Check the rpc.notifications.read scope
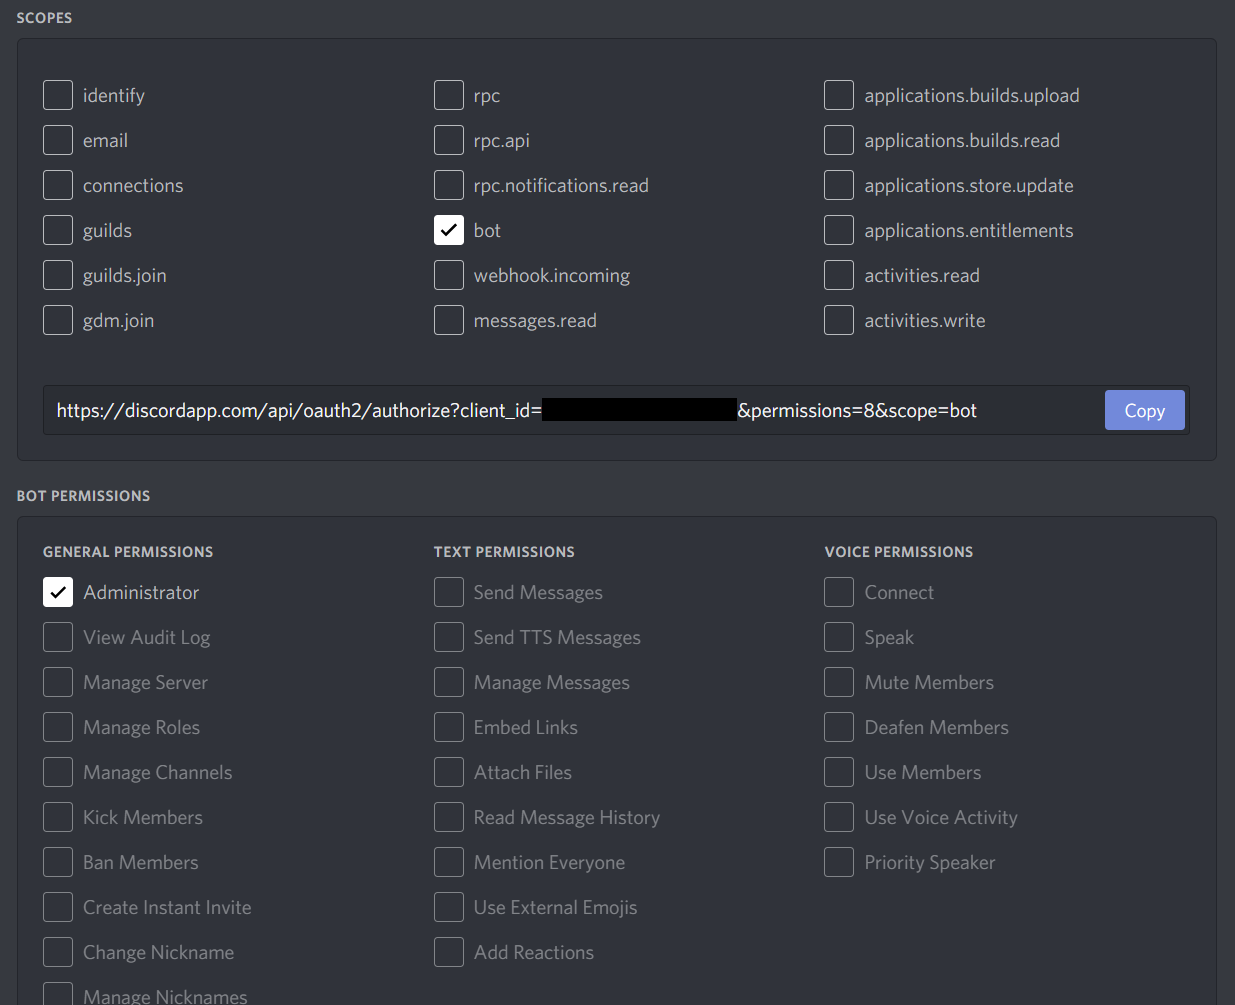 click(449, 185)
